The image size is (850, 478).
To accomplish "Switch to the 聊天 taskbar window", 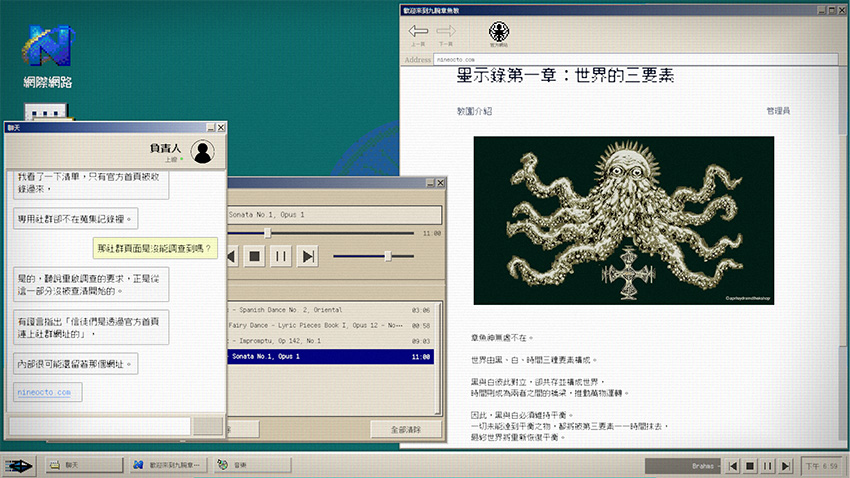I will pyautogui.click(x=85, y=465).
